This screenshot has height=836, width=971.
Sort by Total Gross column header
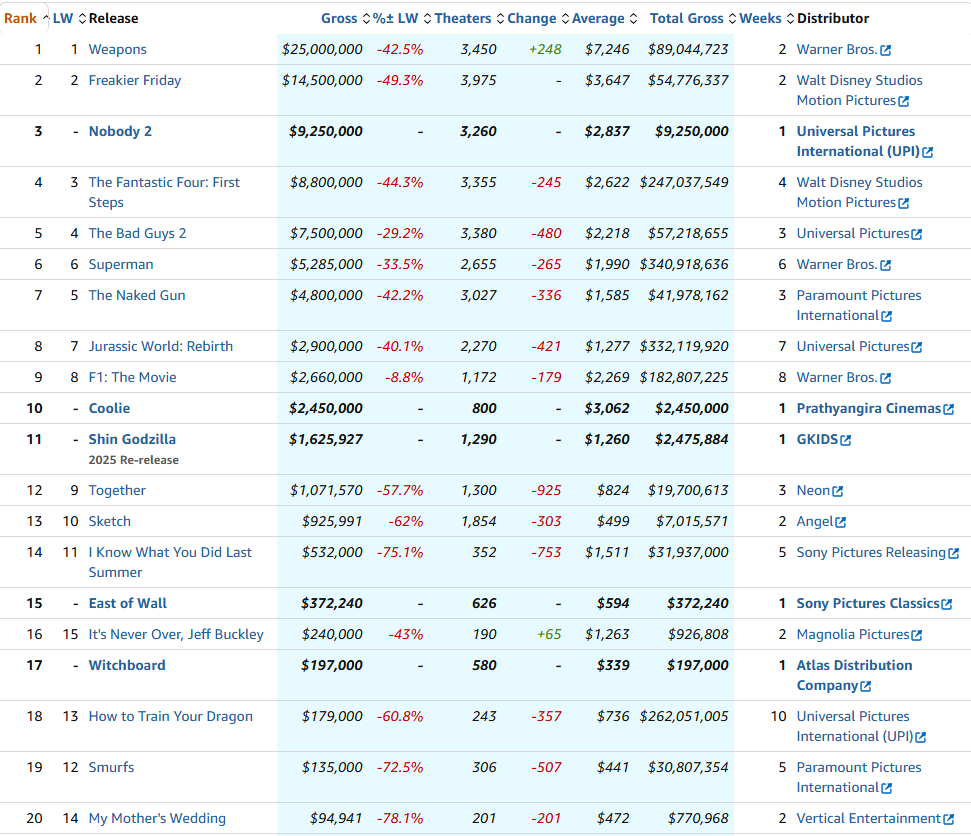(x=686, y=18)
